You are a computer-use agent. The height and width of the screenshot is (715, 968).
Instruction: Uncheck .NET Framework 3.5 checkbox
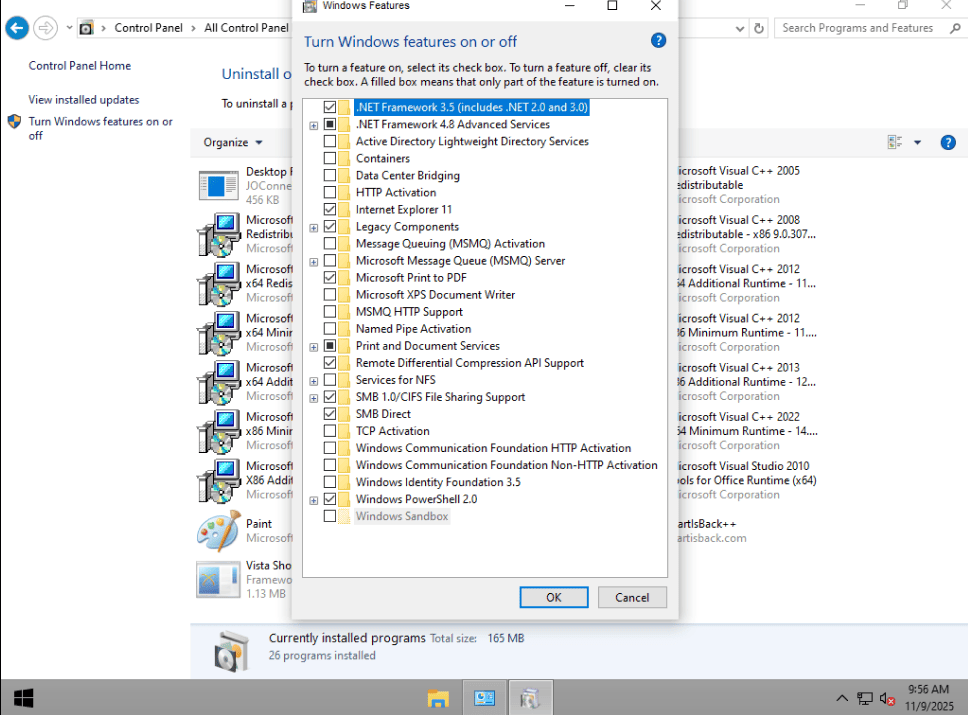tap(330, 107)
